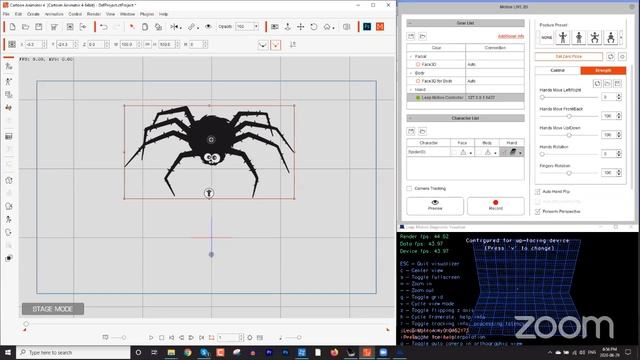
Task: Open the Animation menu
Action: [x=54, y=14]
